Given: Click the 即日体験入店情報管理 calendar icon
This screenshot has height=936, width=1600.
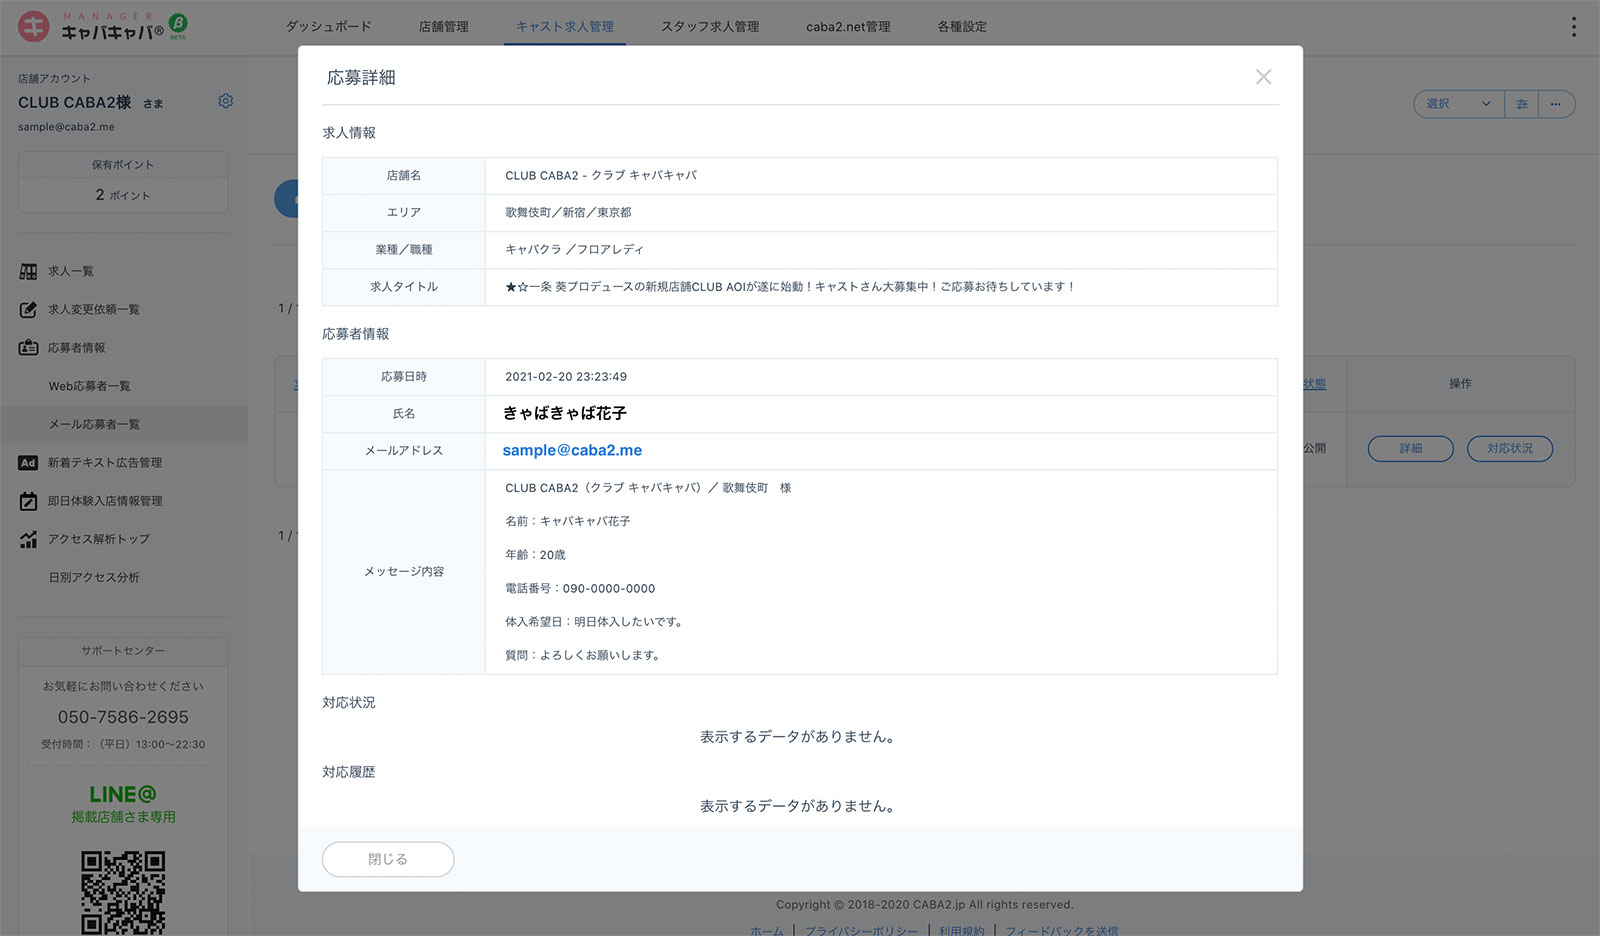Looking at the screenshot, I should click(x=28, y=501).
